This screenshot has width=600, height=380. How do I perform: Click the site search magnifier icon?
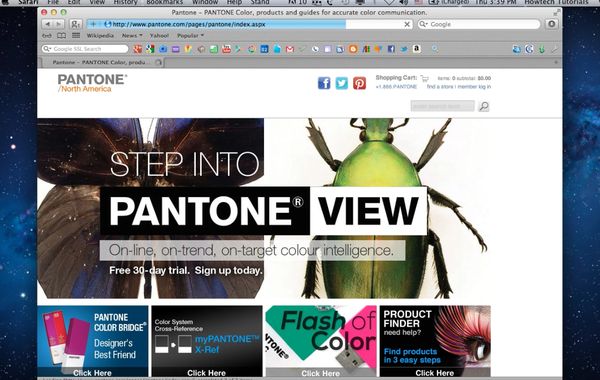[x=484, y=106]
